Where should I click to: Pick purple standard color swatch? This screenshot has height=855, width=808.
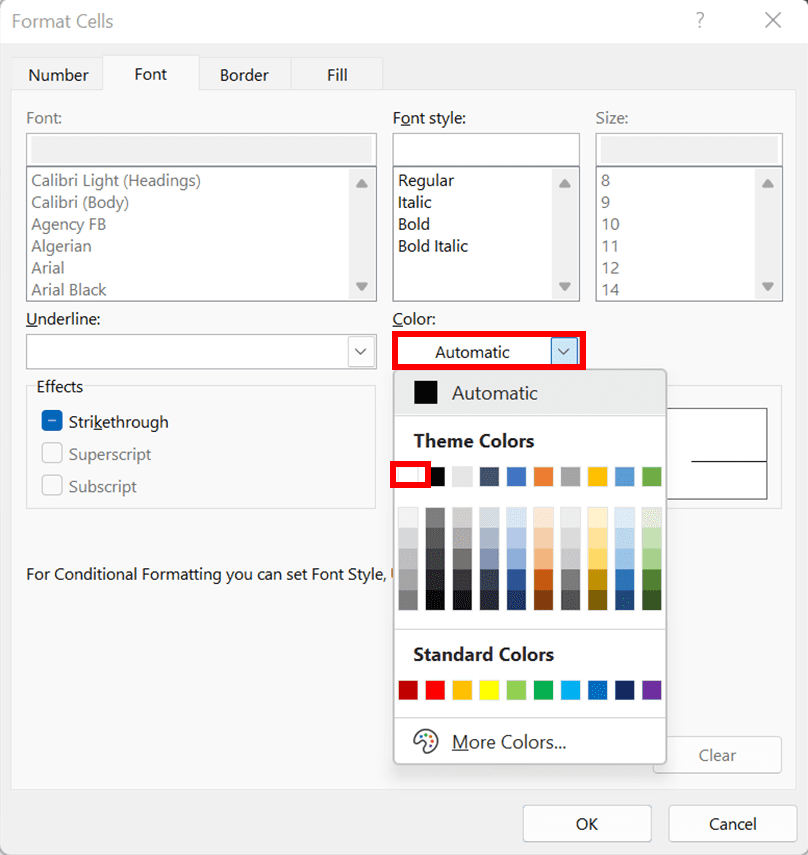652,690
